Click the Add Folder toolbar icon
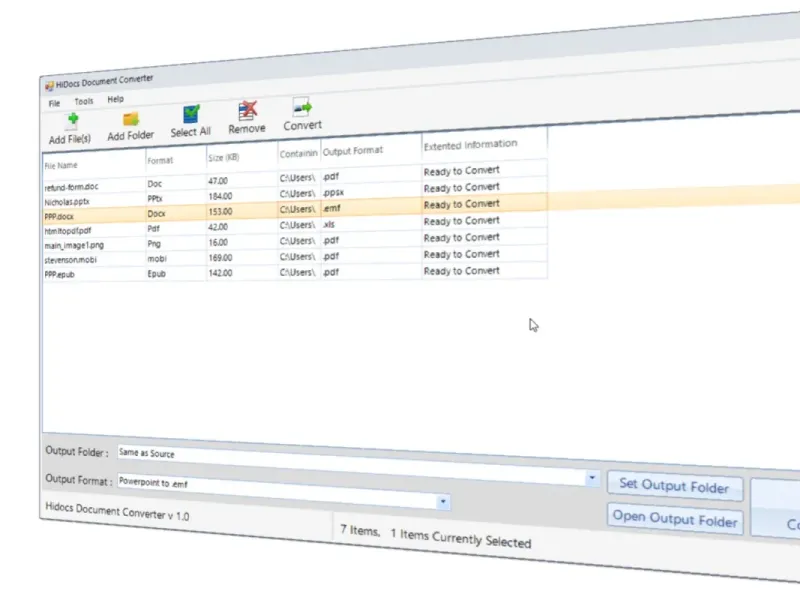This screenshot has height=600, width=800. click(131, 119)
